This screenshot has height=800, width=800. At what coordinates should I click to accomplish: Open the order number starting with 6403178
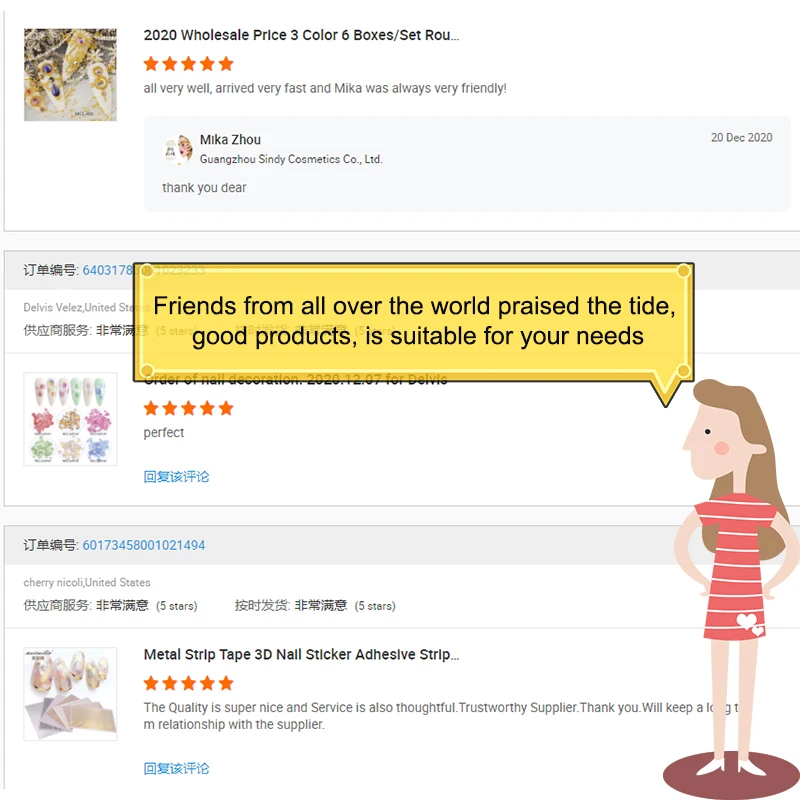(108, 270)
